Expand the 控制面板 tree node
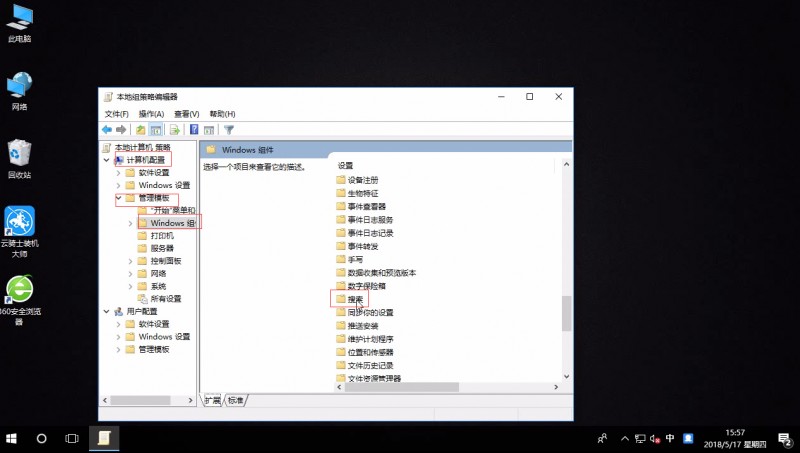 tap(130, 261)
